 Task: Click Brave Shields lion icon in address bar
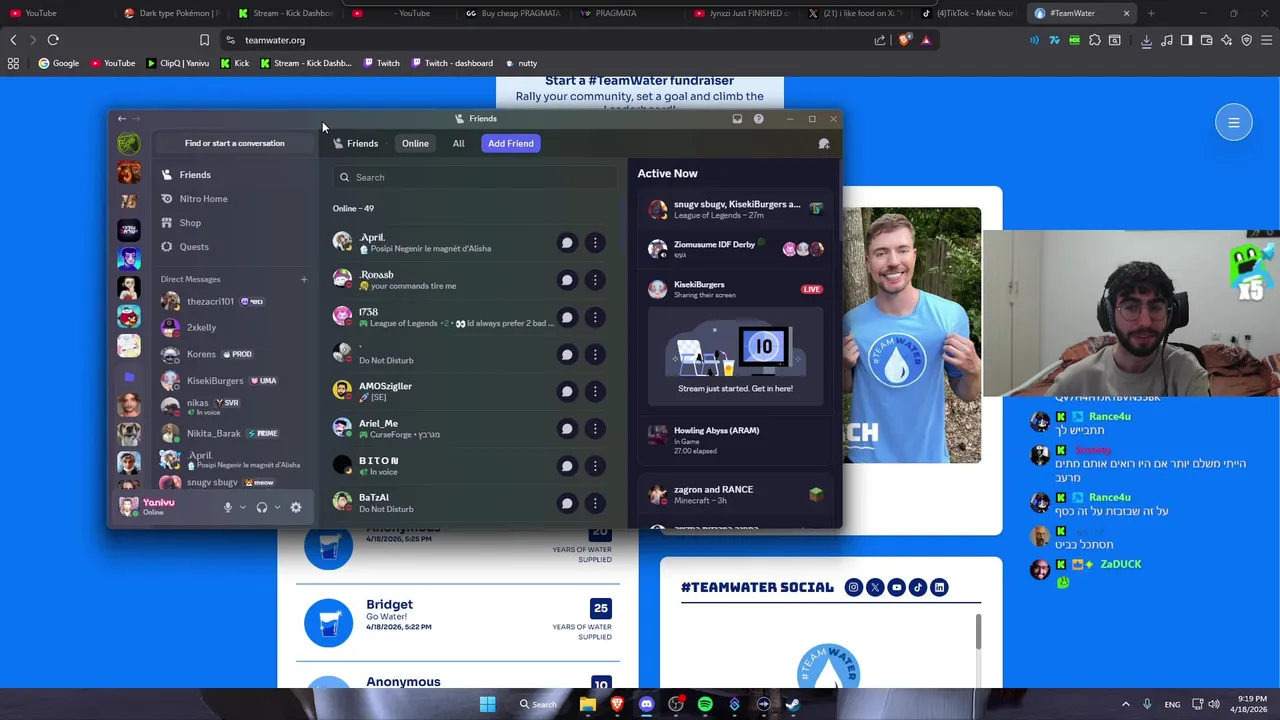905,40
